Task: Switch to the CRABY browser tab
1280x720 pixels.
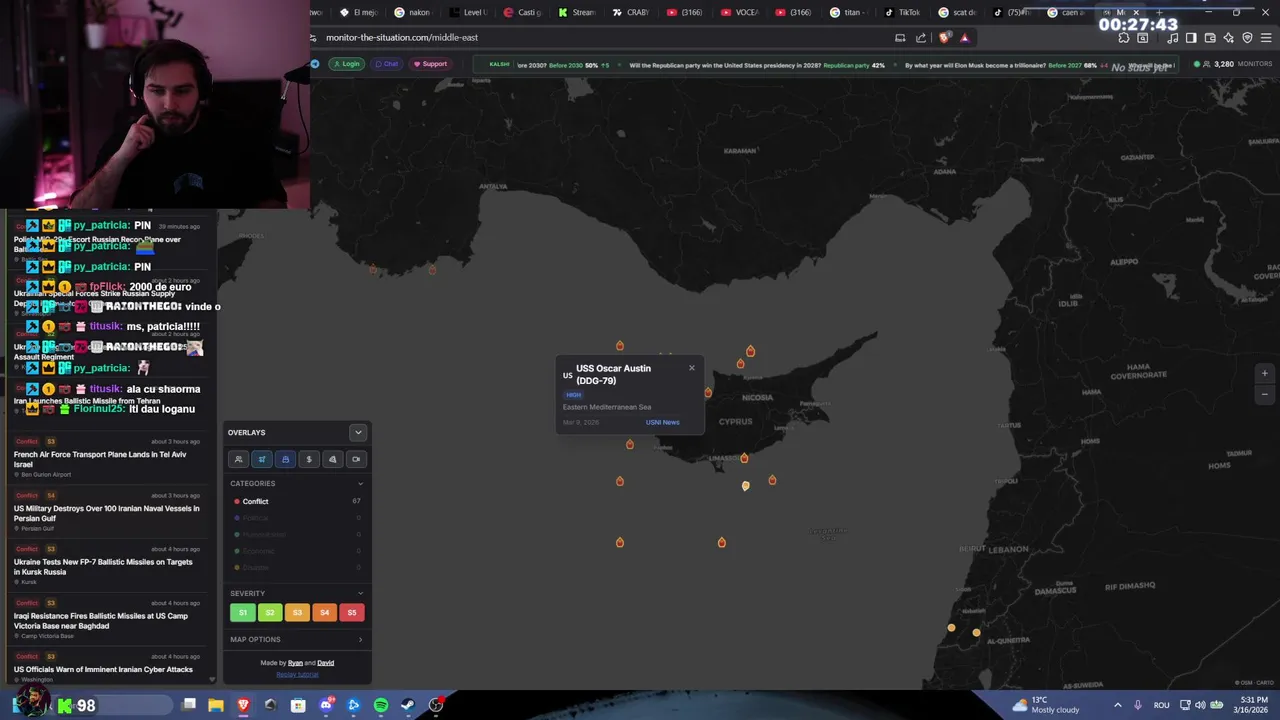Action: tap(631, 13)
